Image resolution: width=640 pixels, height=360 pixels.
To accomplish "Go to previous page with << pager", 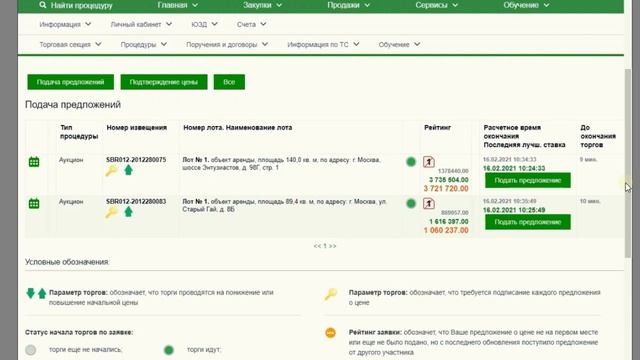I will 317,246.
